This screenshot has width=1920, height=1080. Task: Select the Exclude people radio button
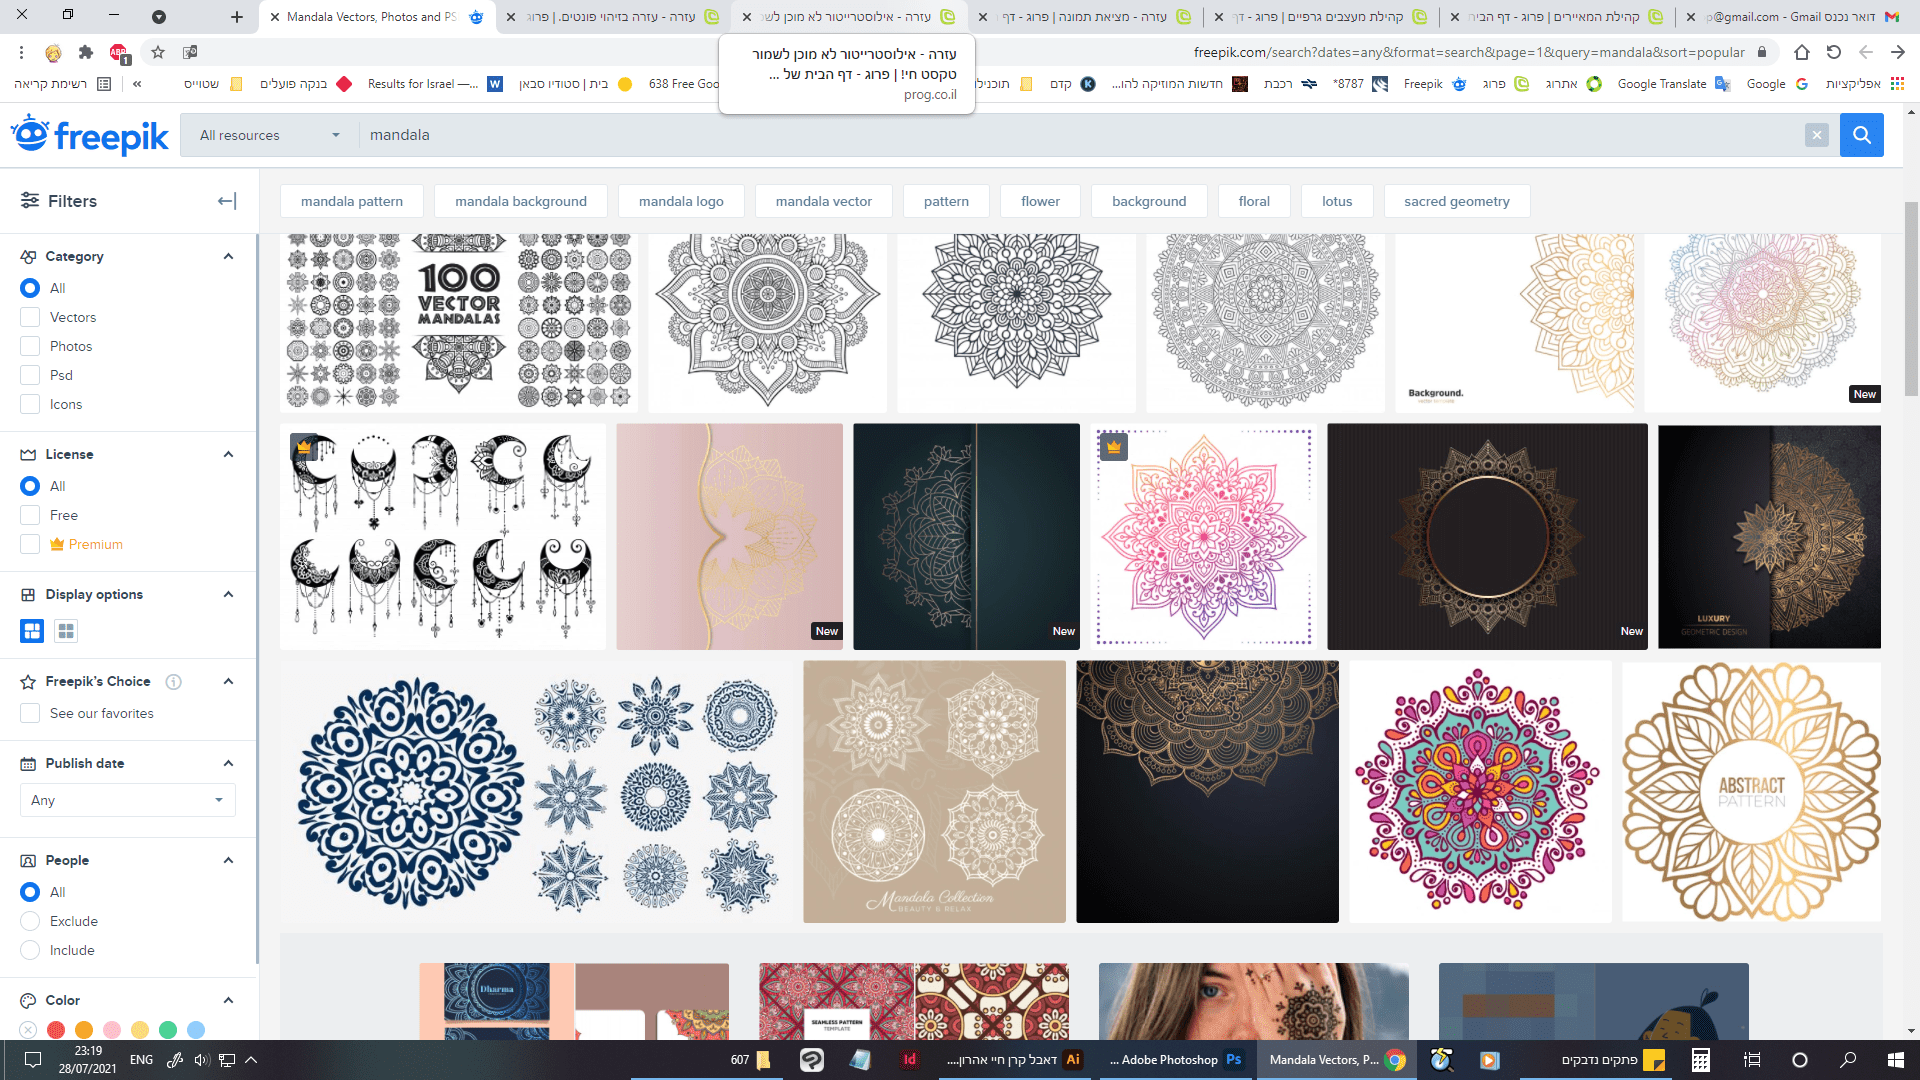click(x=30, y=921)
